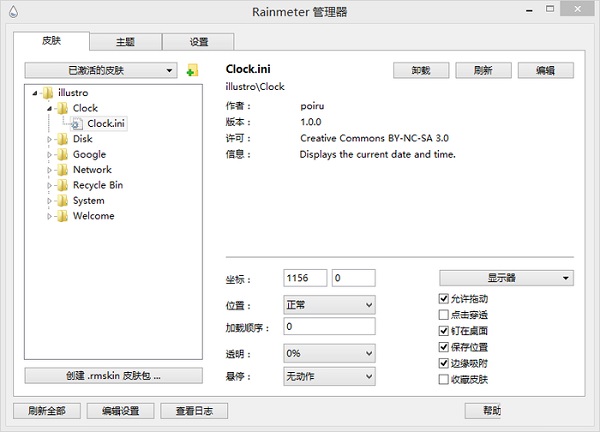Image resolution: width=600 pixels, height=432 pixels.
Task: Click the 编辑设置 button
Action: pyautogui.click(x=120, y=411)
